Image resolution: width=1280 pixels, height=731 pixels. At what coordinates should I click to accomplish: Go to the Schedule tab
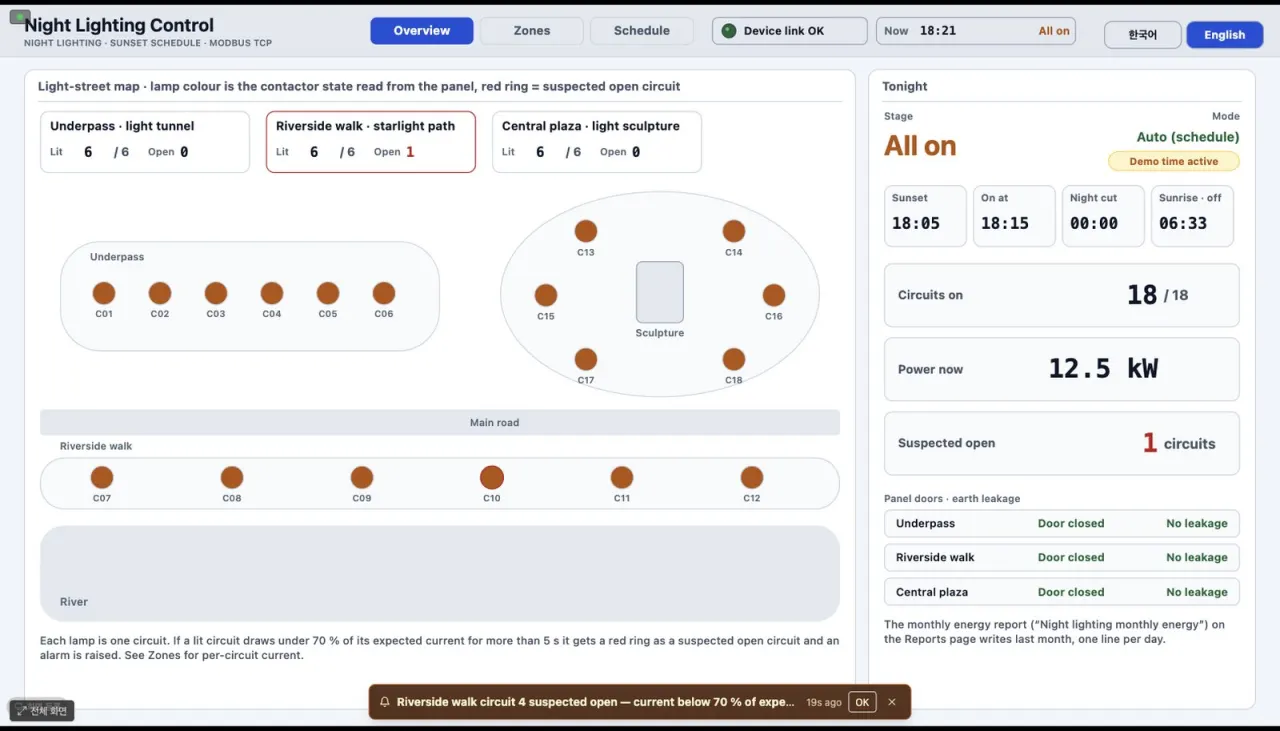[642, 31]
